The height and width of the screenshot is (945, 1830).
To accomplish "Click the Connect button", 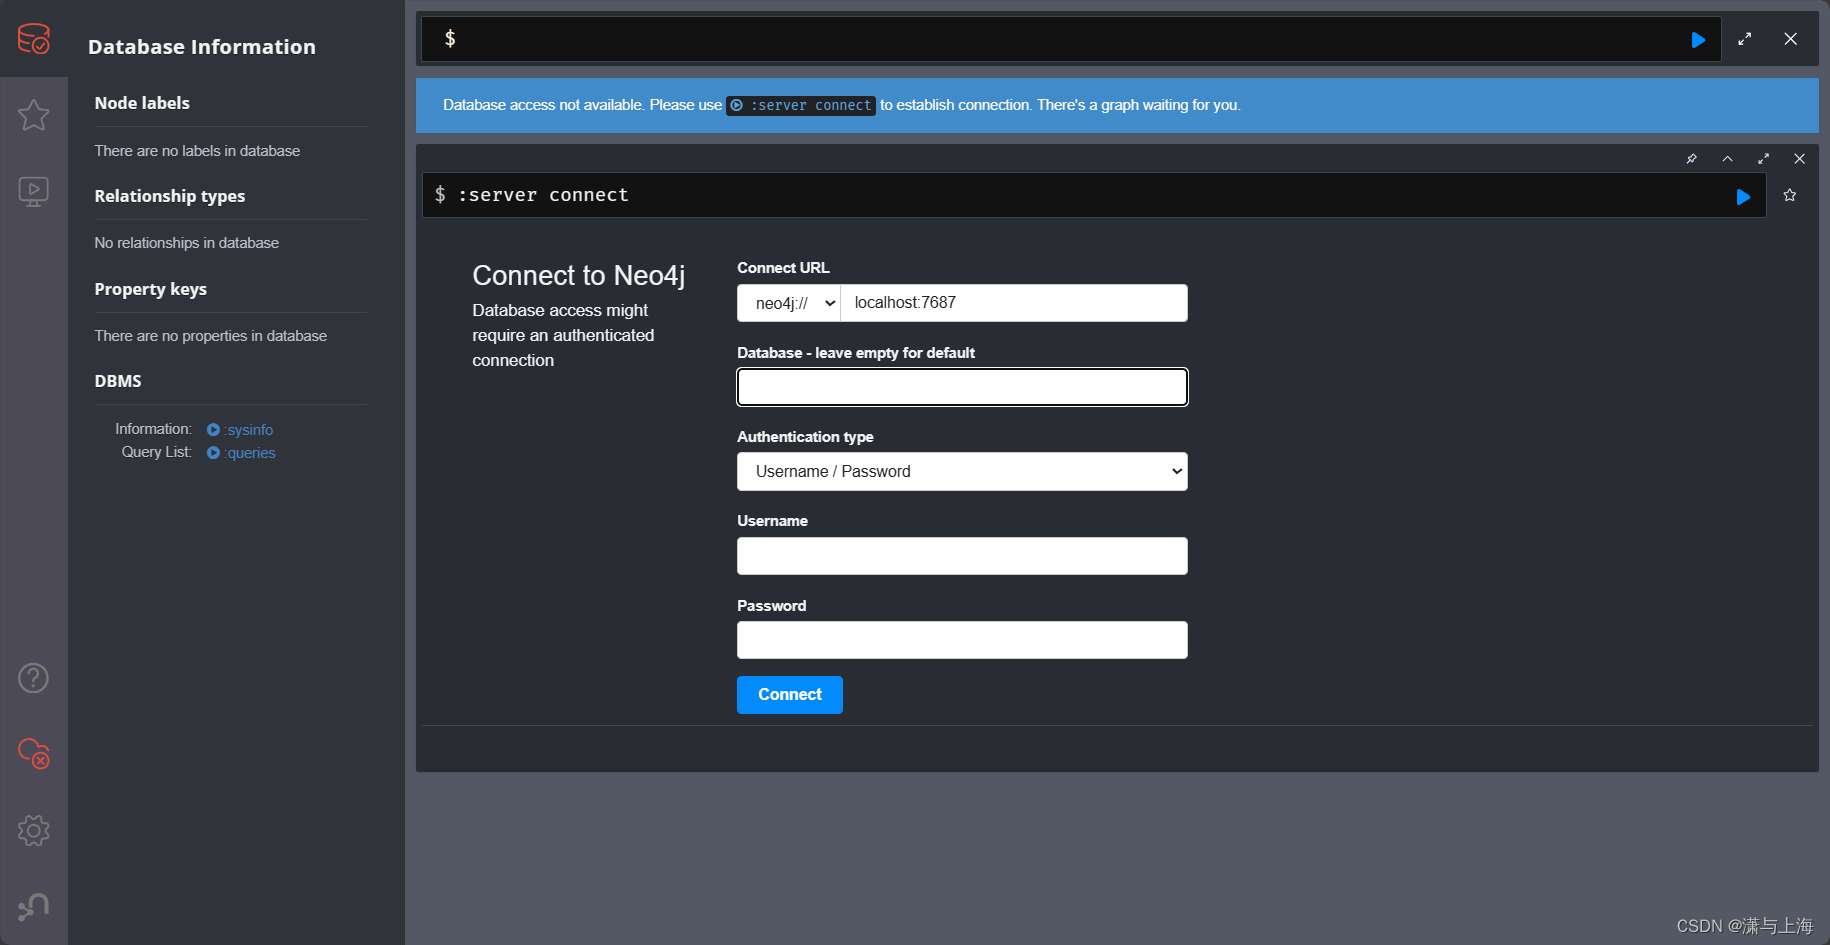I will click(790, 695).
